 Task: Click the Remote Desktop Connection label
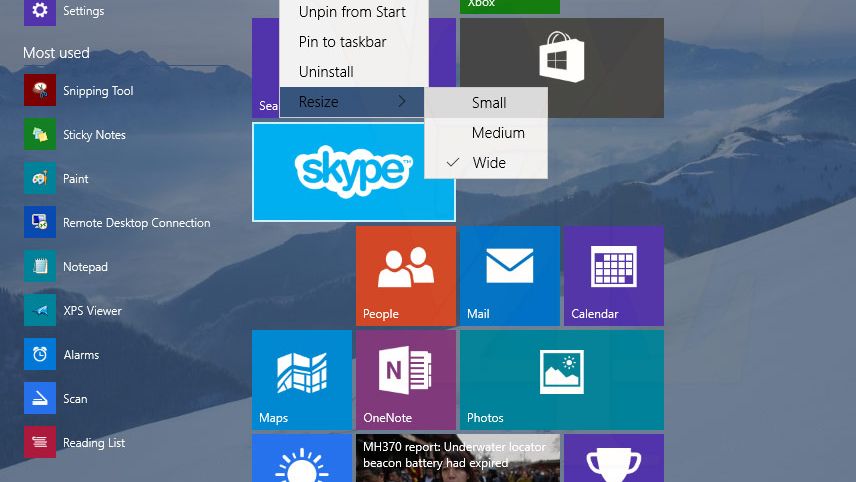(136, 223)
